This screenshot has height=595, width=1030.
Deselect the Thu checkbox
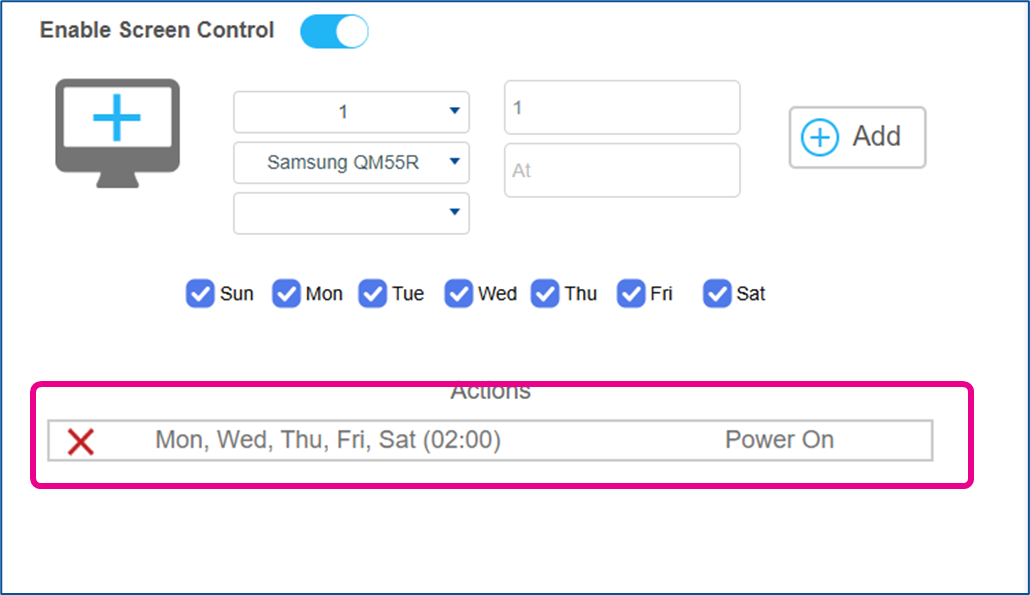click(545, 294)
